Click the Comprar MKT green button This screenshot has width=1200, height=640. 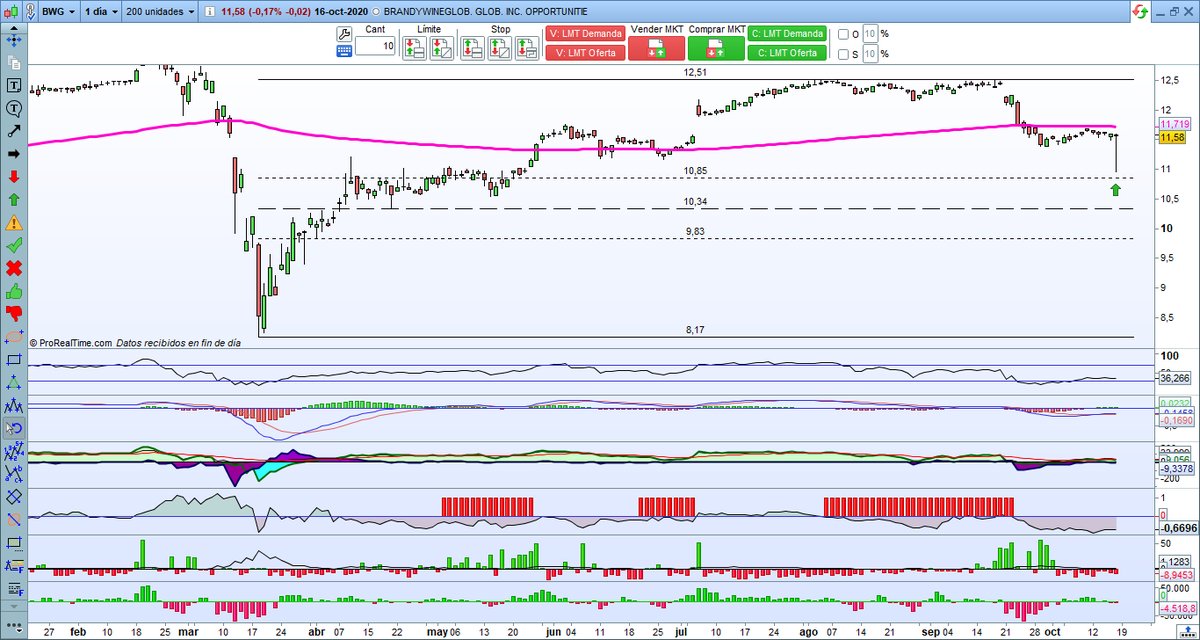(717, 48)
